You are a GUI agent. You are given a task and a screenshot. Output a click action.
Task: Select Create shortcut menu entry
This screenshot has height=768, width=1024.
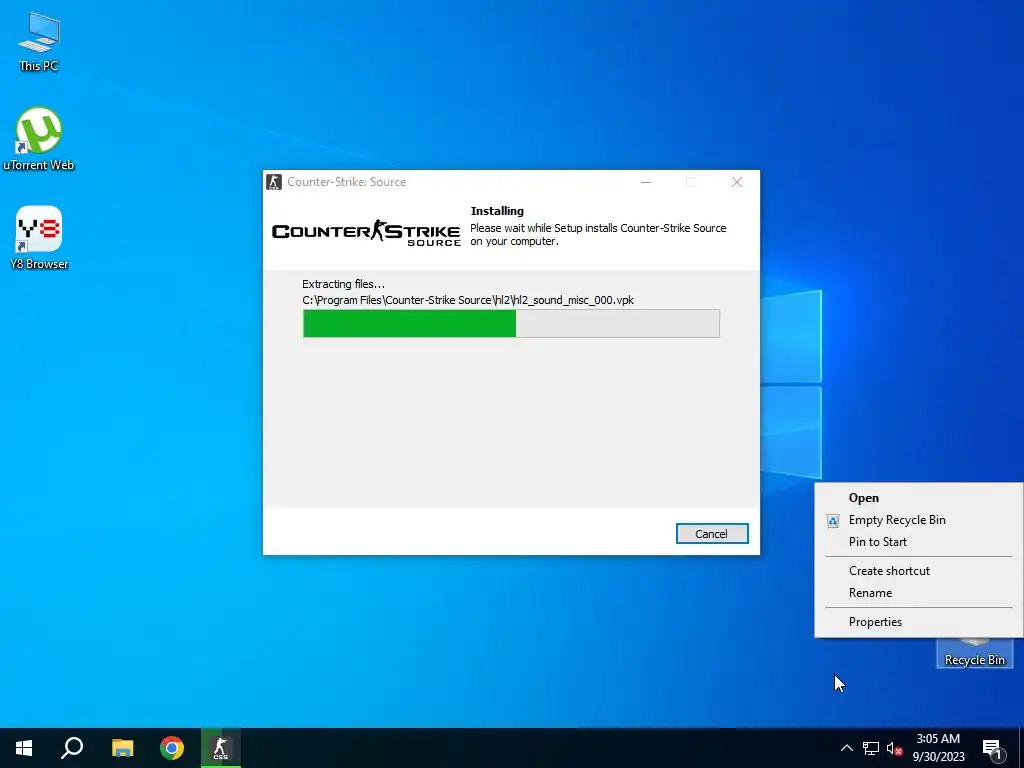click(x=918, y=571)
